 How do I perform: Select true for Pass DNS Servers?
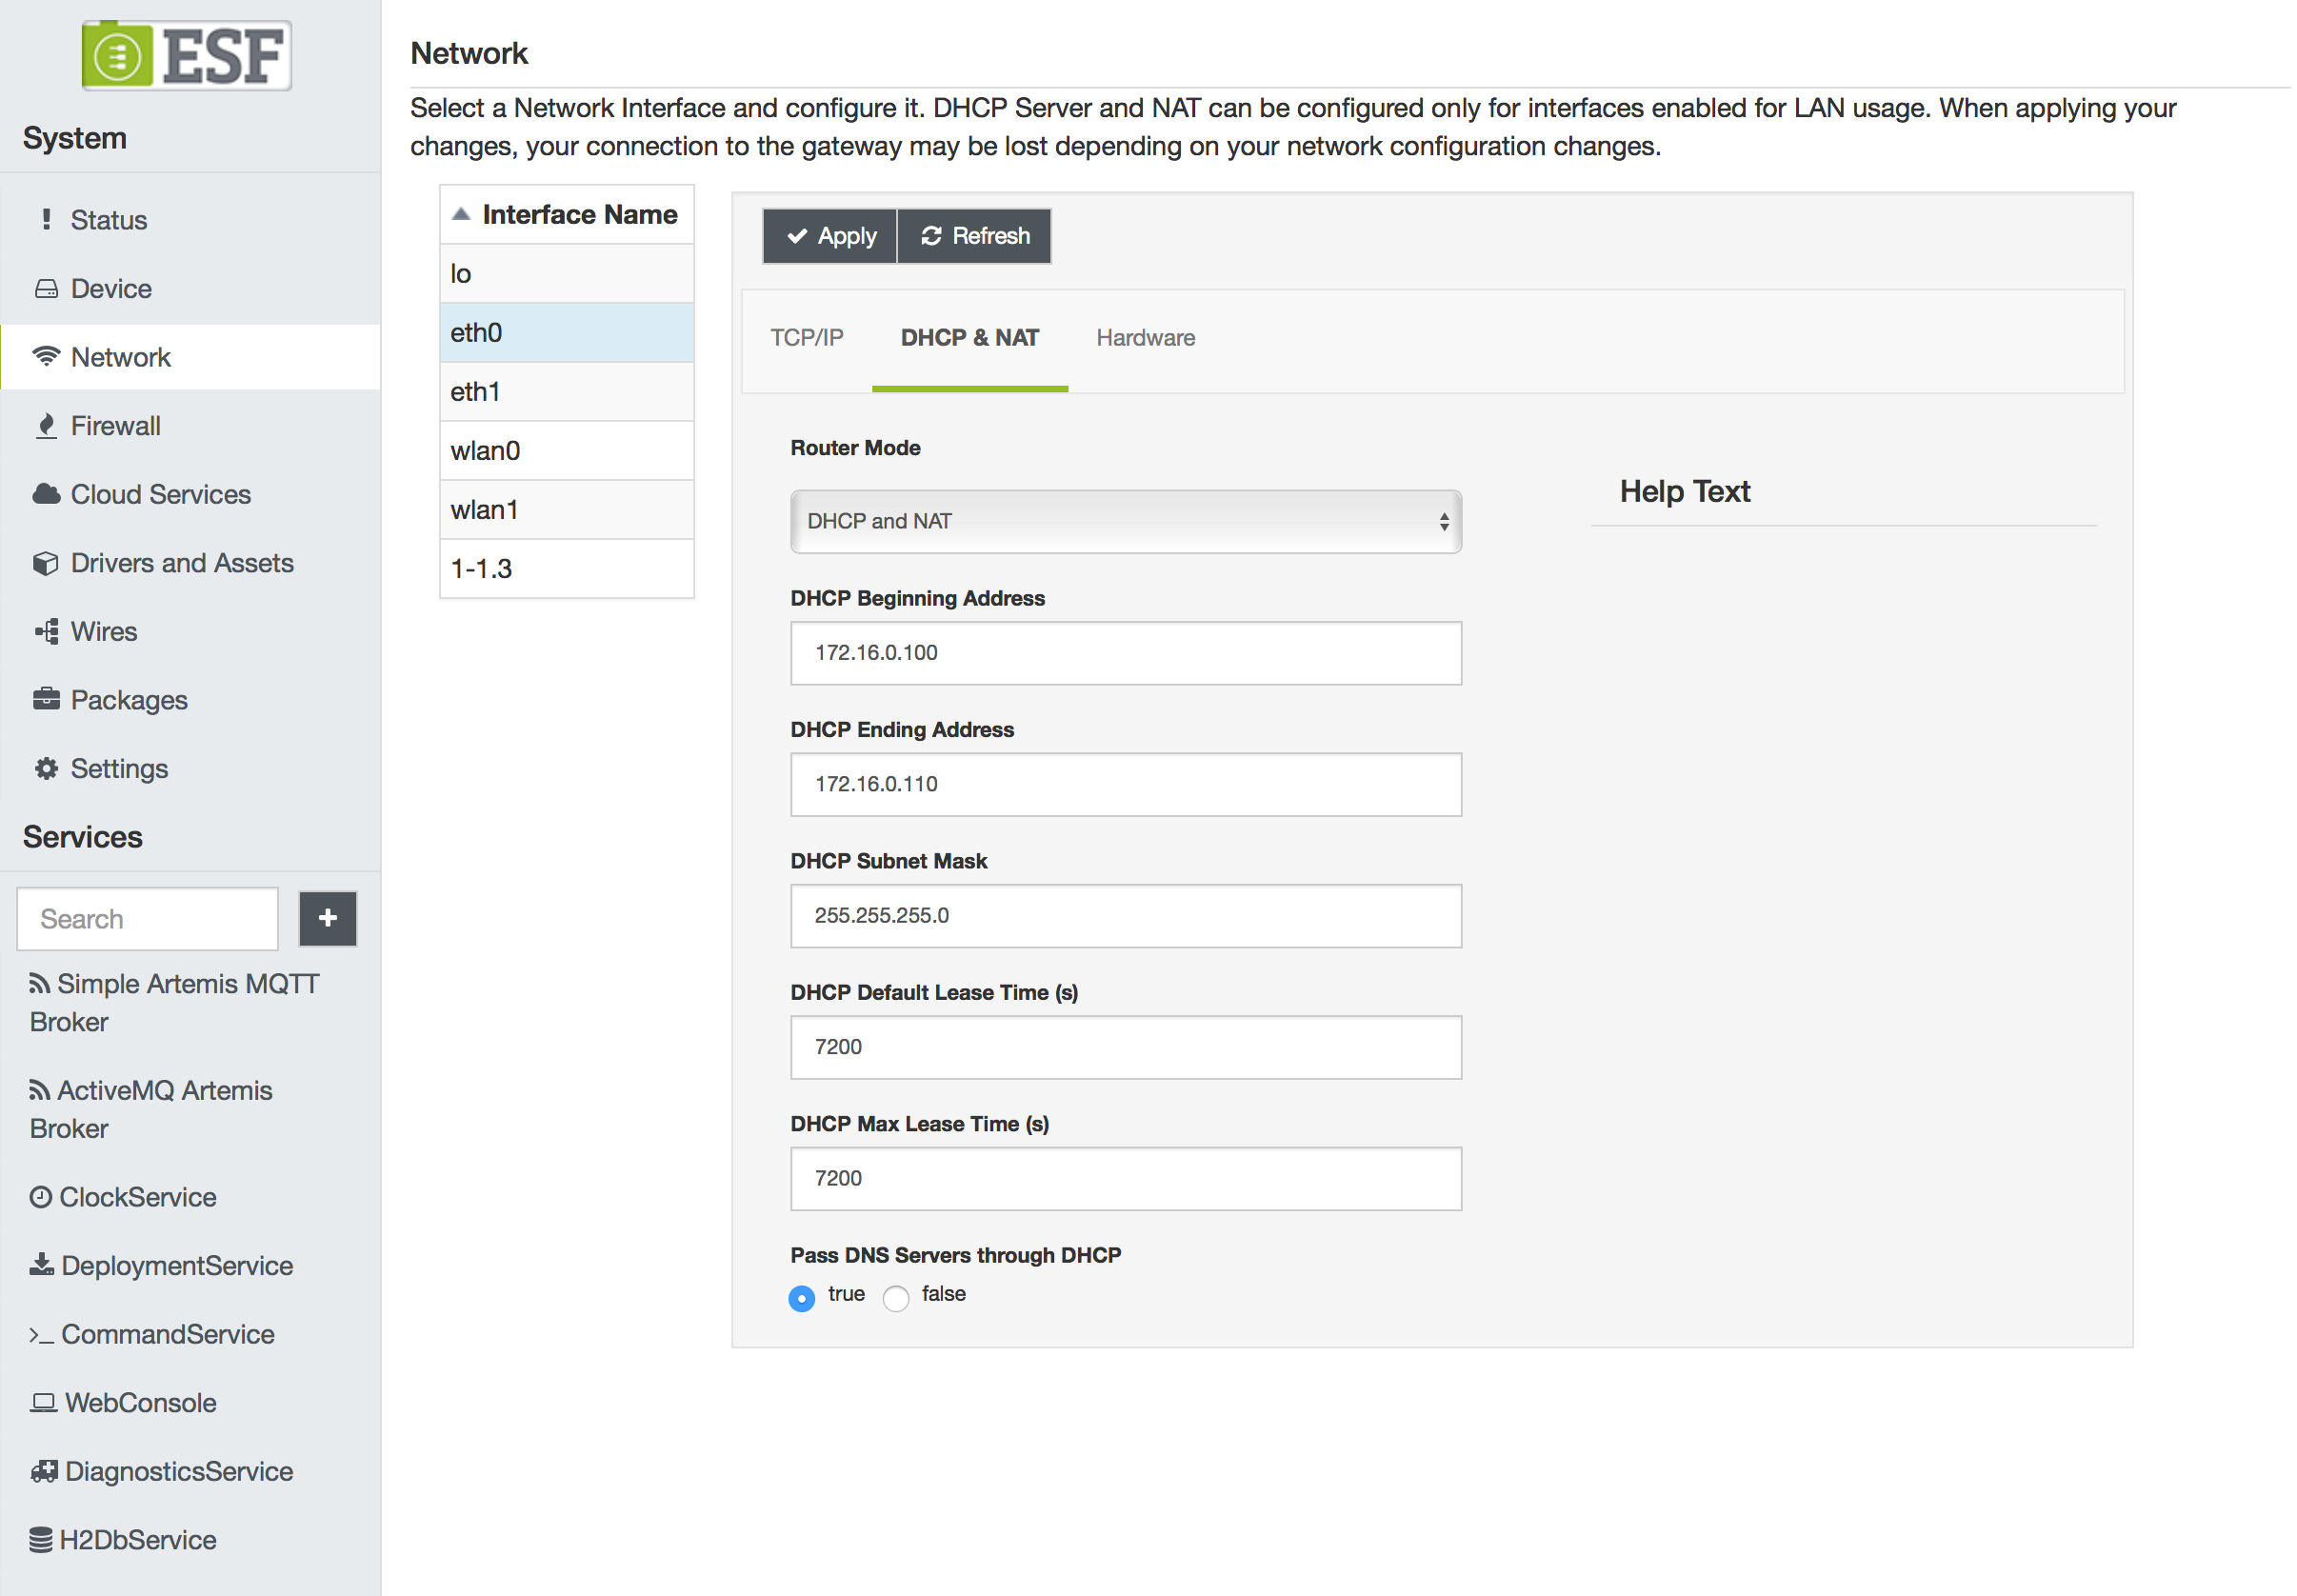pos(802,1298)
